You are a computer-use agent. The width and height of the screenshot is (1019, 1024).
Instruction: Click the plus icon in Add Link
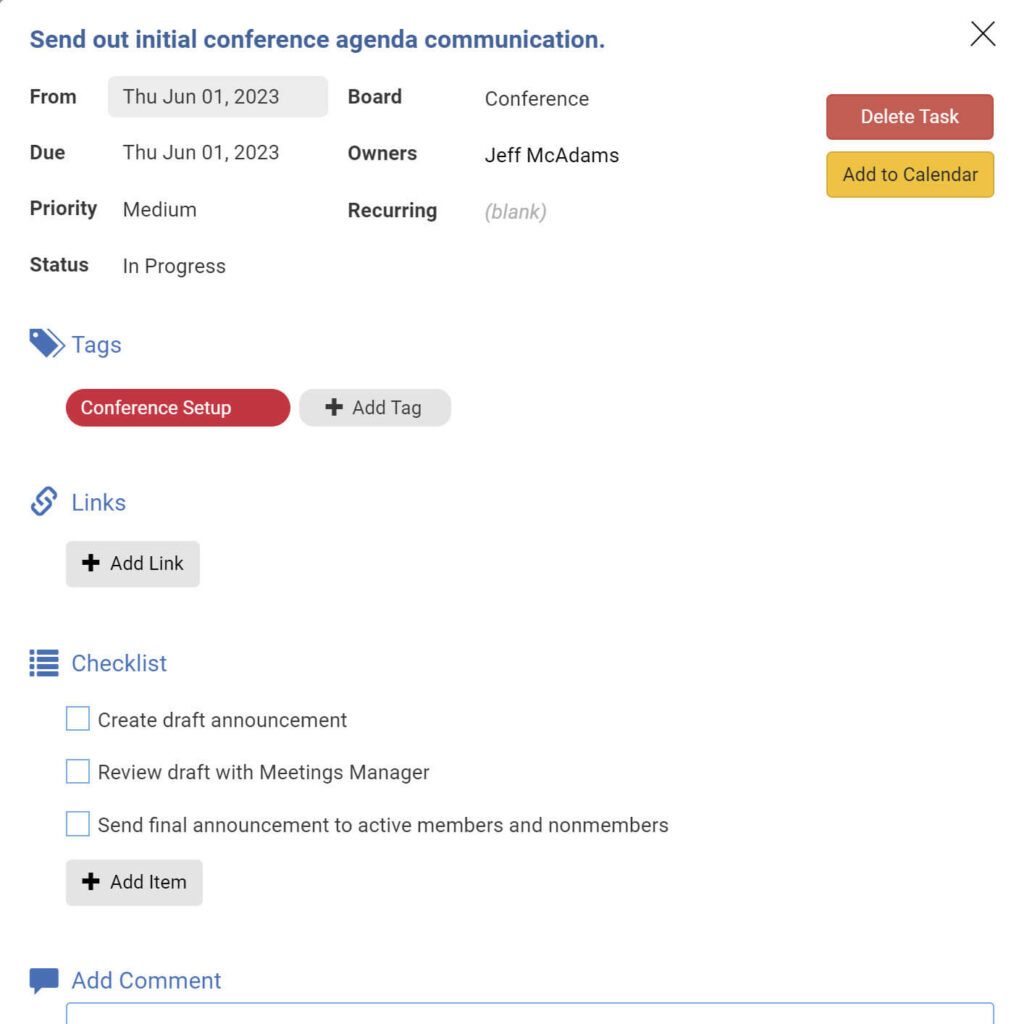pos(91,564)
